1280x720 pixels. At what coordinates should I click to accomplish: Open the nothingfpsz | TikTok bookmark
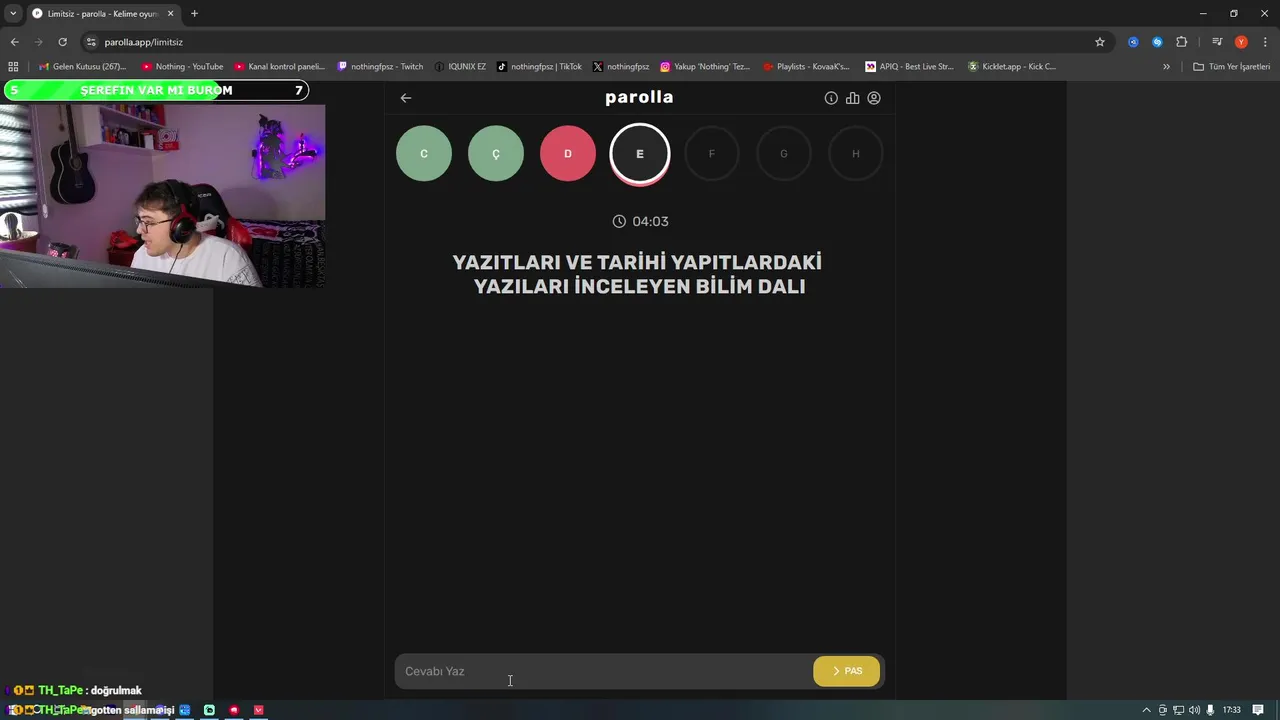tap(539, 67)
